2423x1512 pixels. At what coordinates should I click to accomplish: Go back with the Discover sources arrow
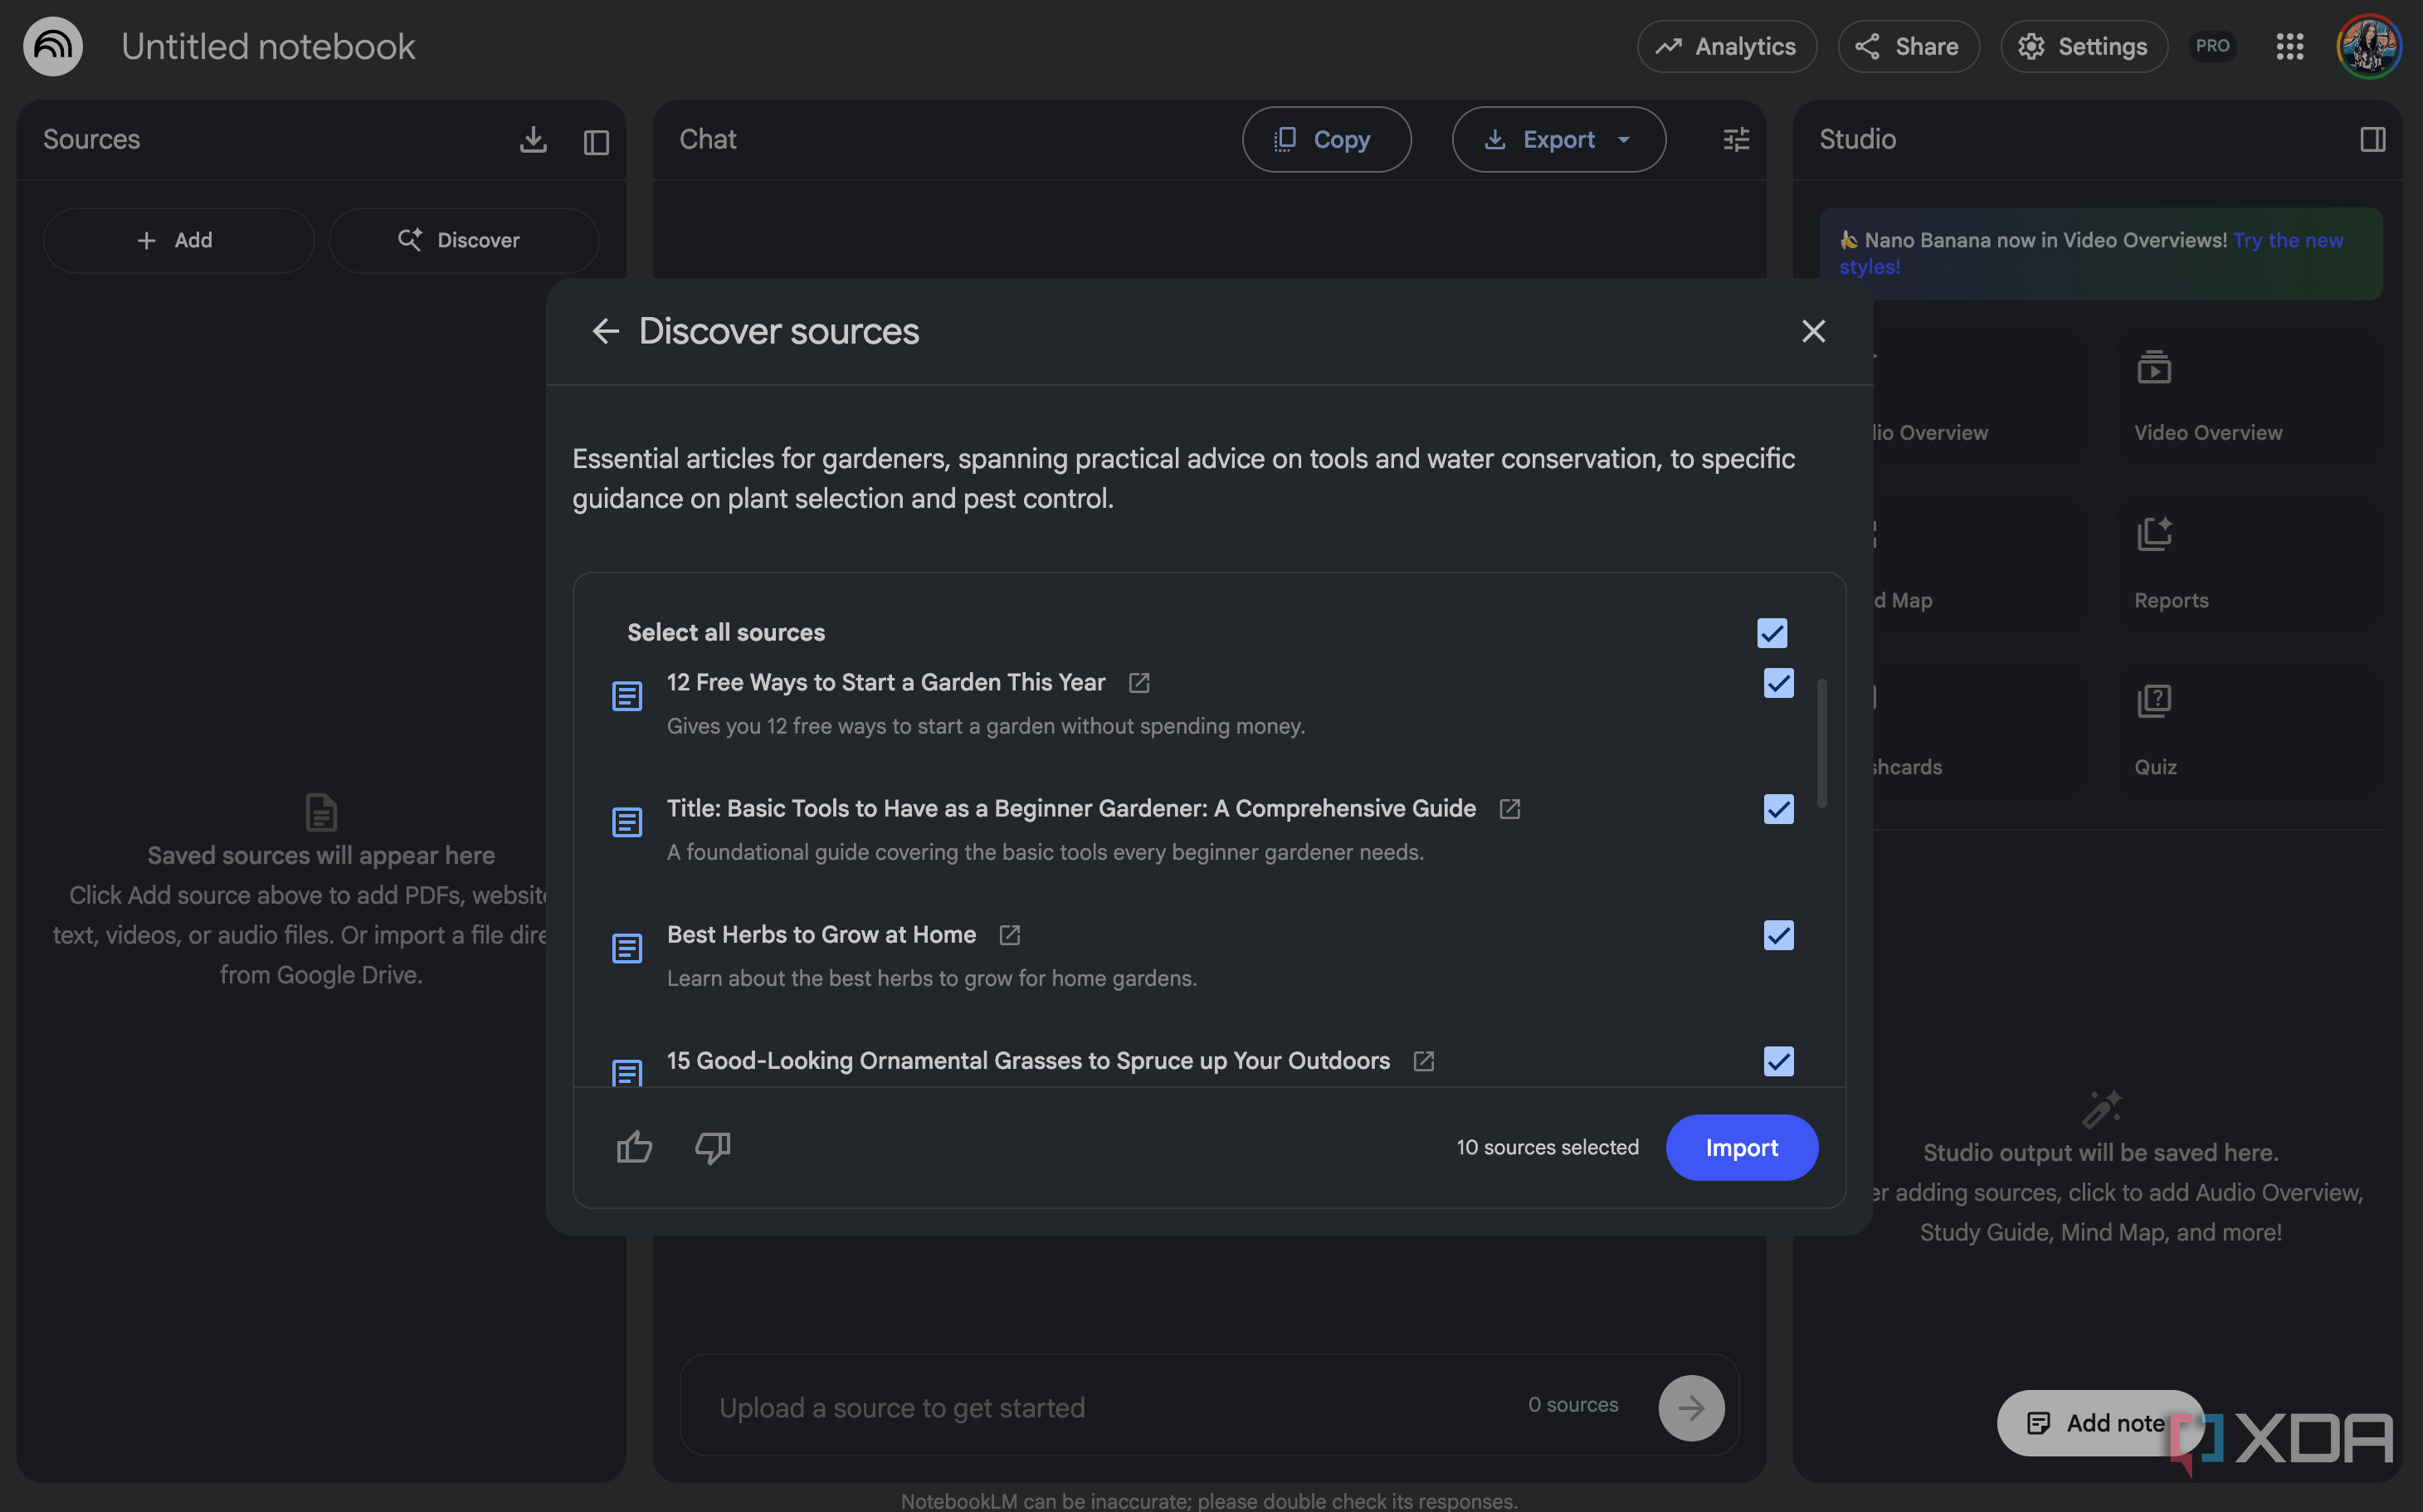tap(605, 331)
